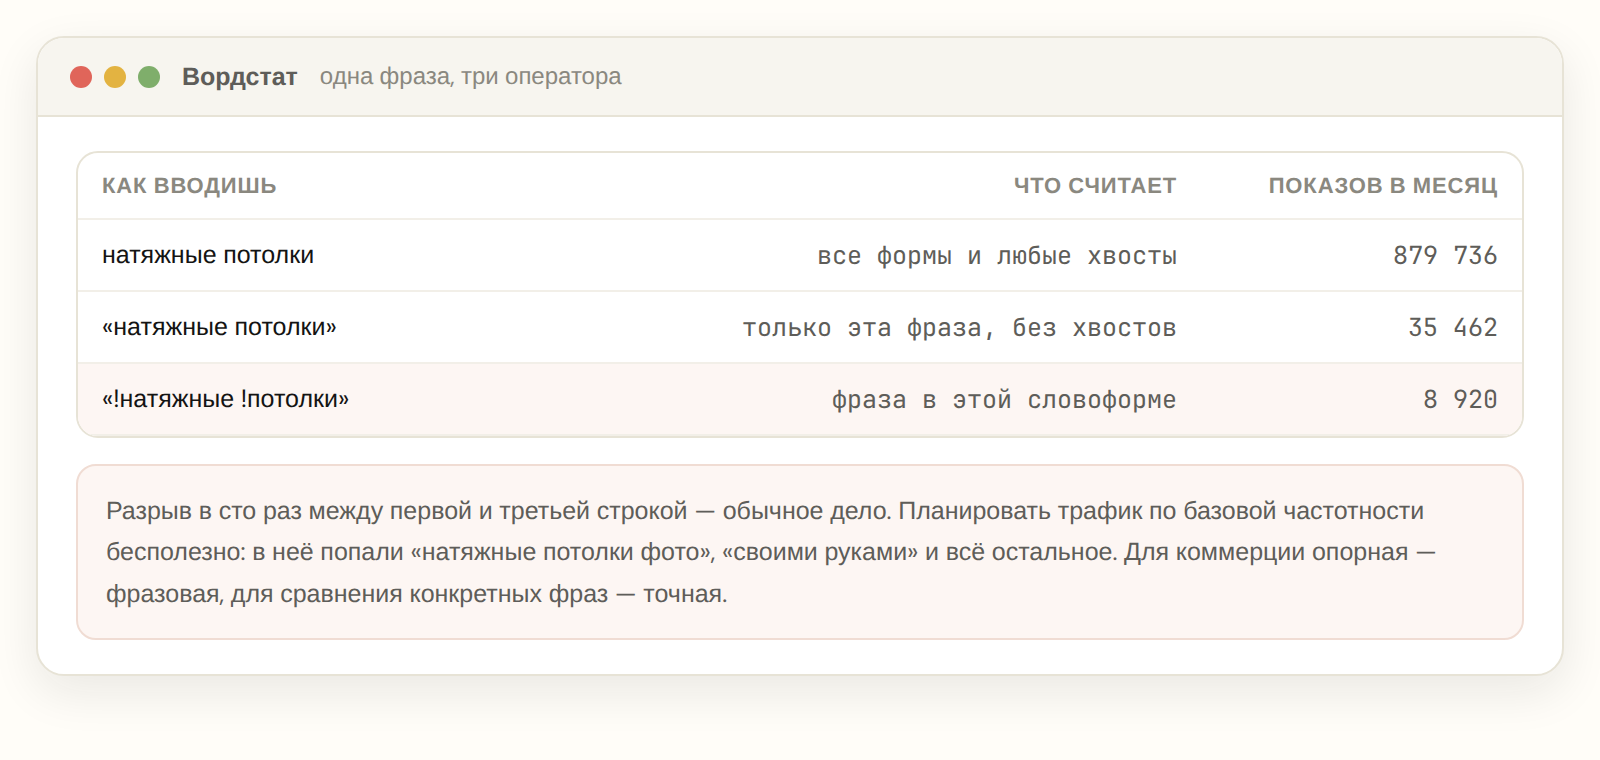Click the green maximize window dot

pyautogui.click(x=149, y=77)
